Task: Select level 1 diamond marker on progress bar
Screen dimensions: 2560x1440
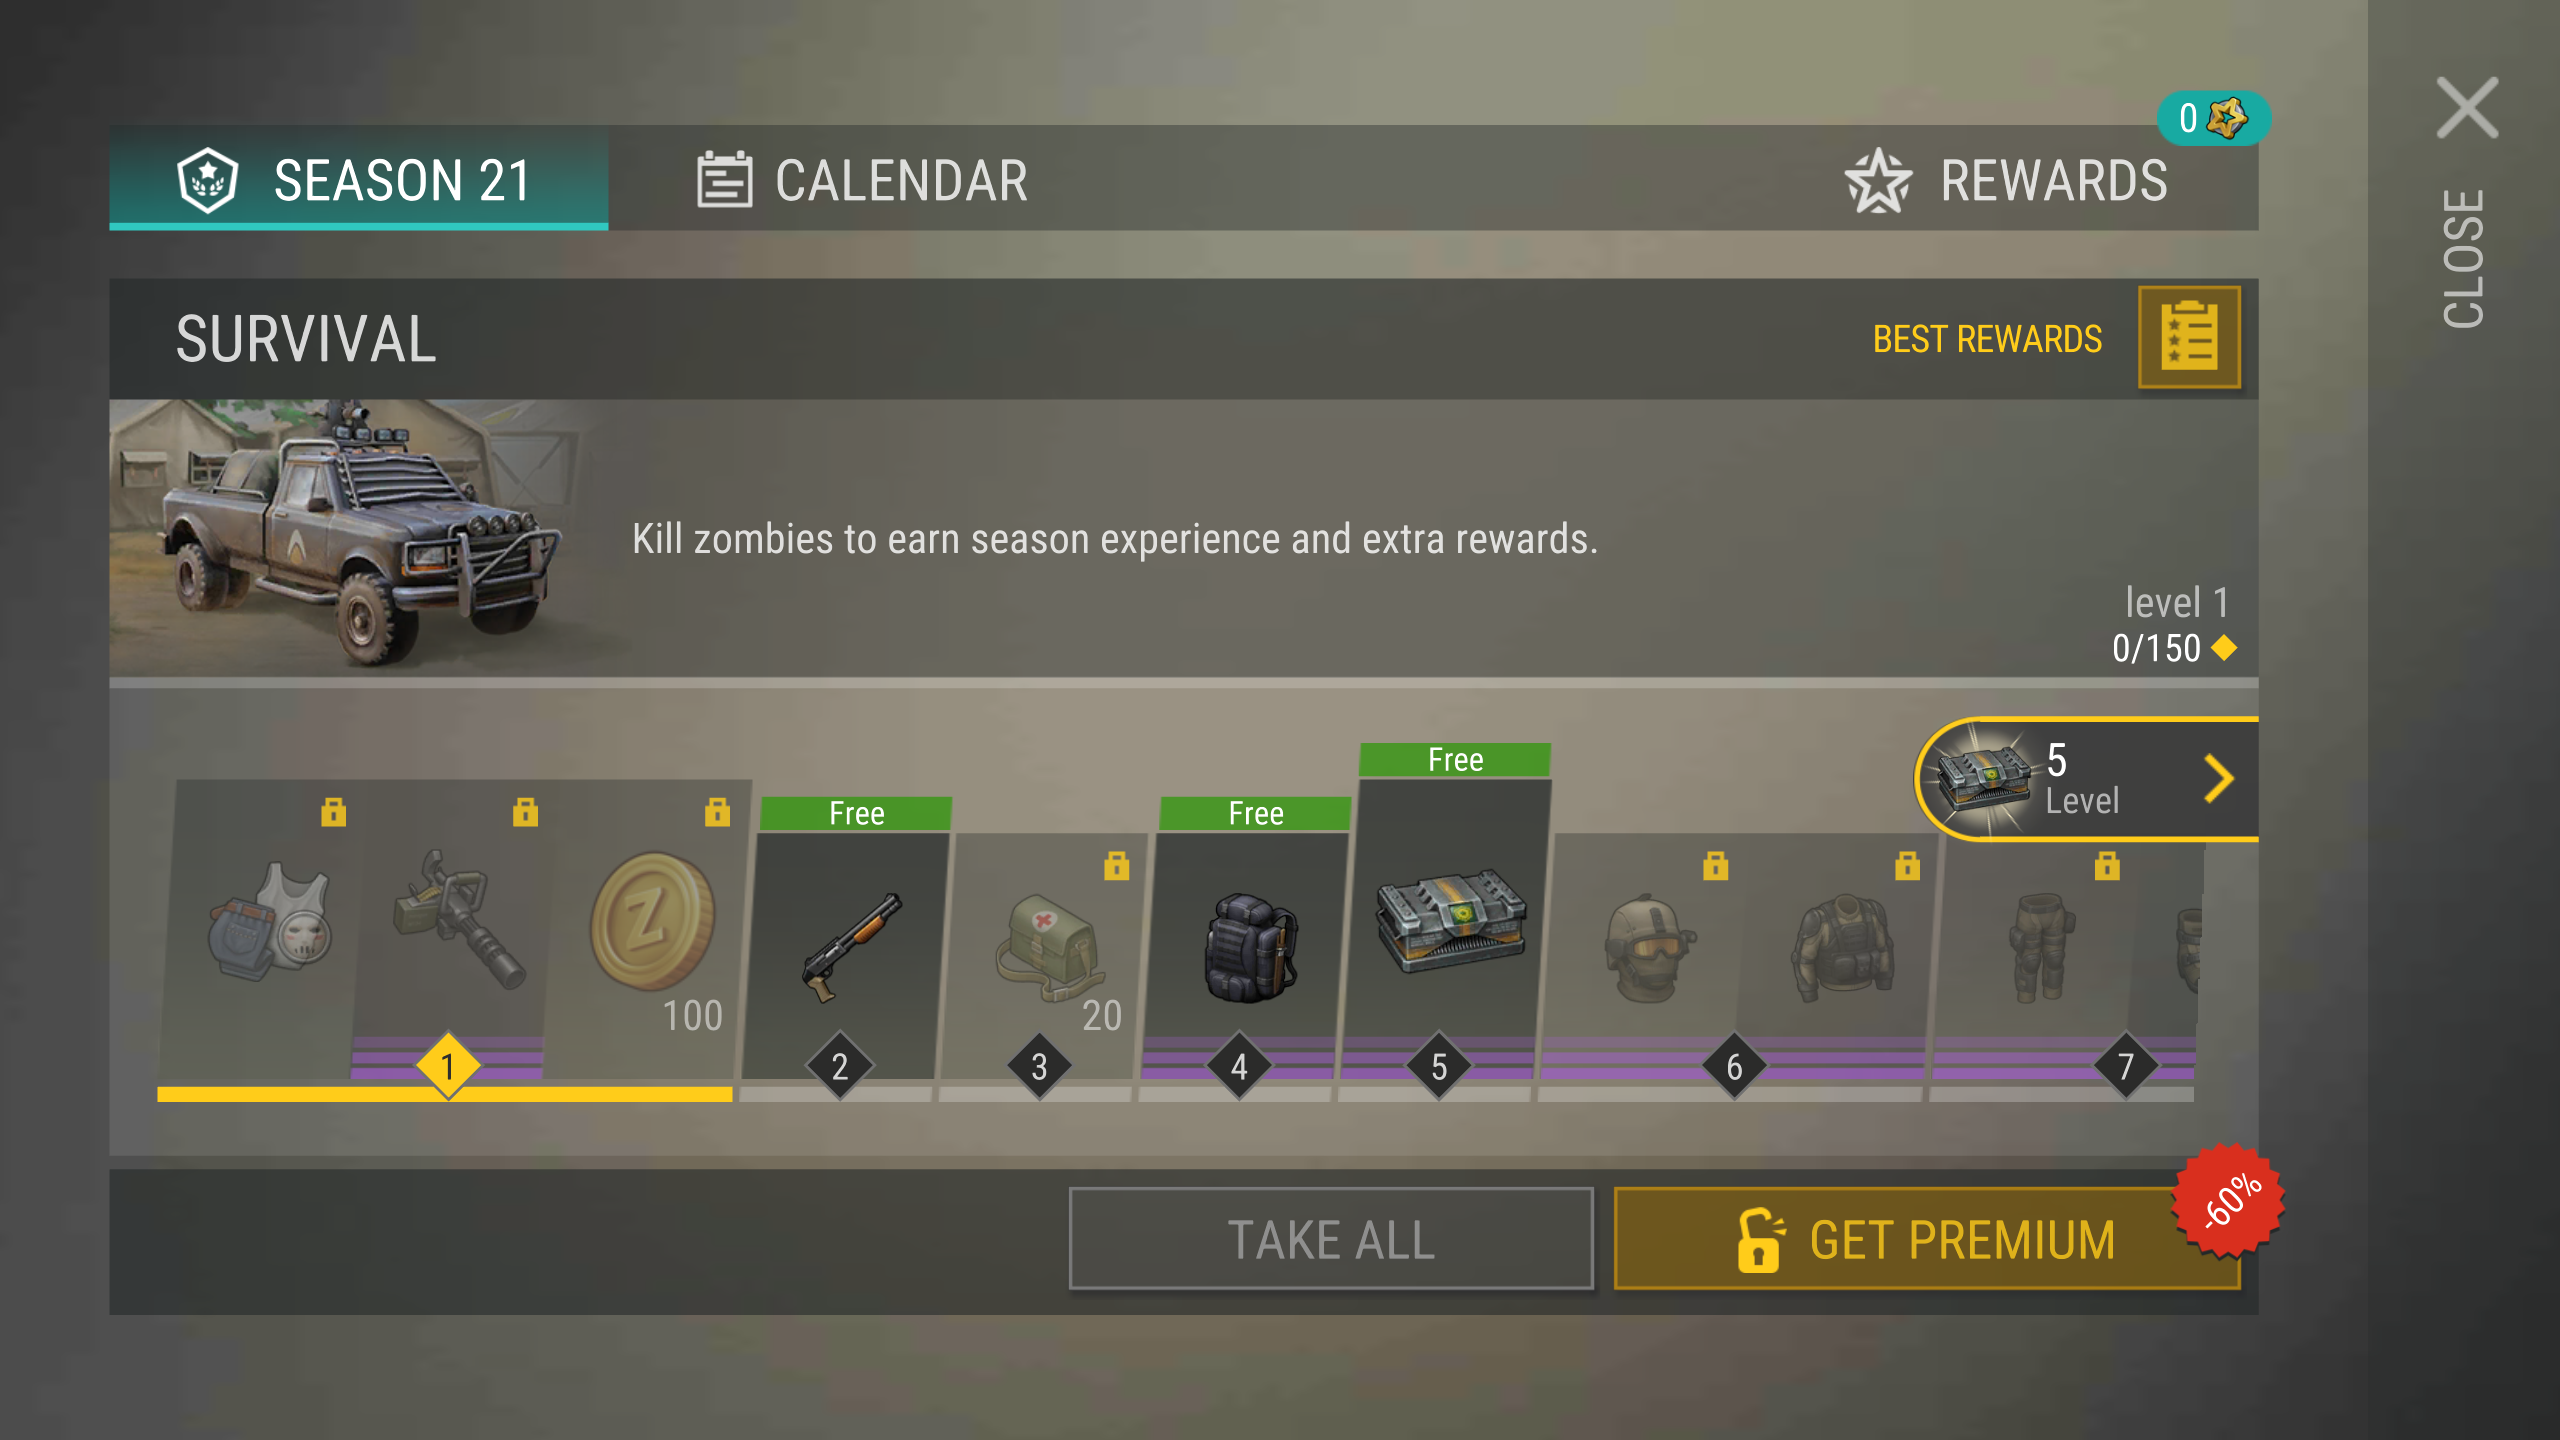Action: click(448, 1066)
